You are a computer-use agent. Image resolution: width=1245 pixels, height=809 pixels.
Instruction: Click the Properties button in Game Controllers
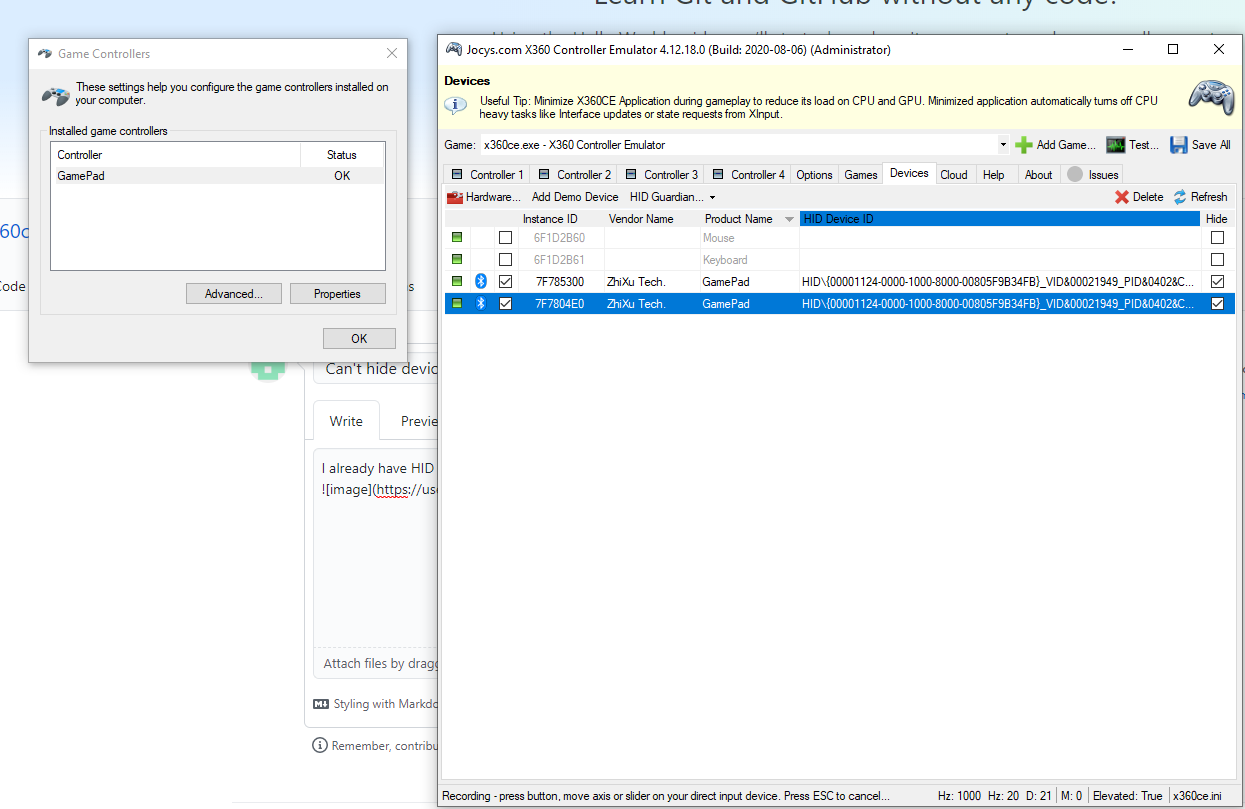coord(337,294)
